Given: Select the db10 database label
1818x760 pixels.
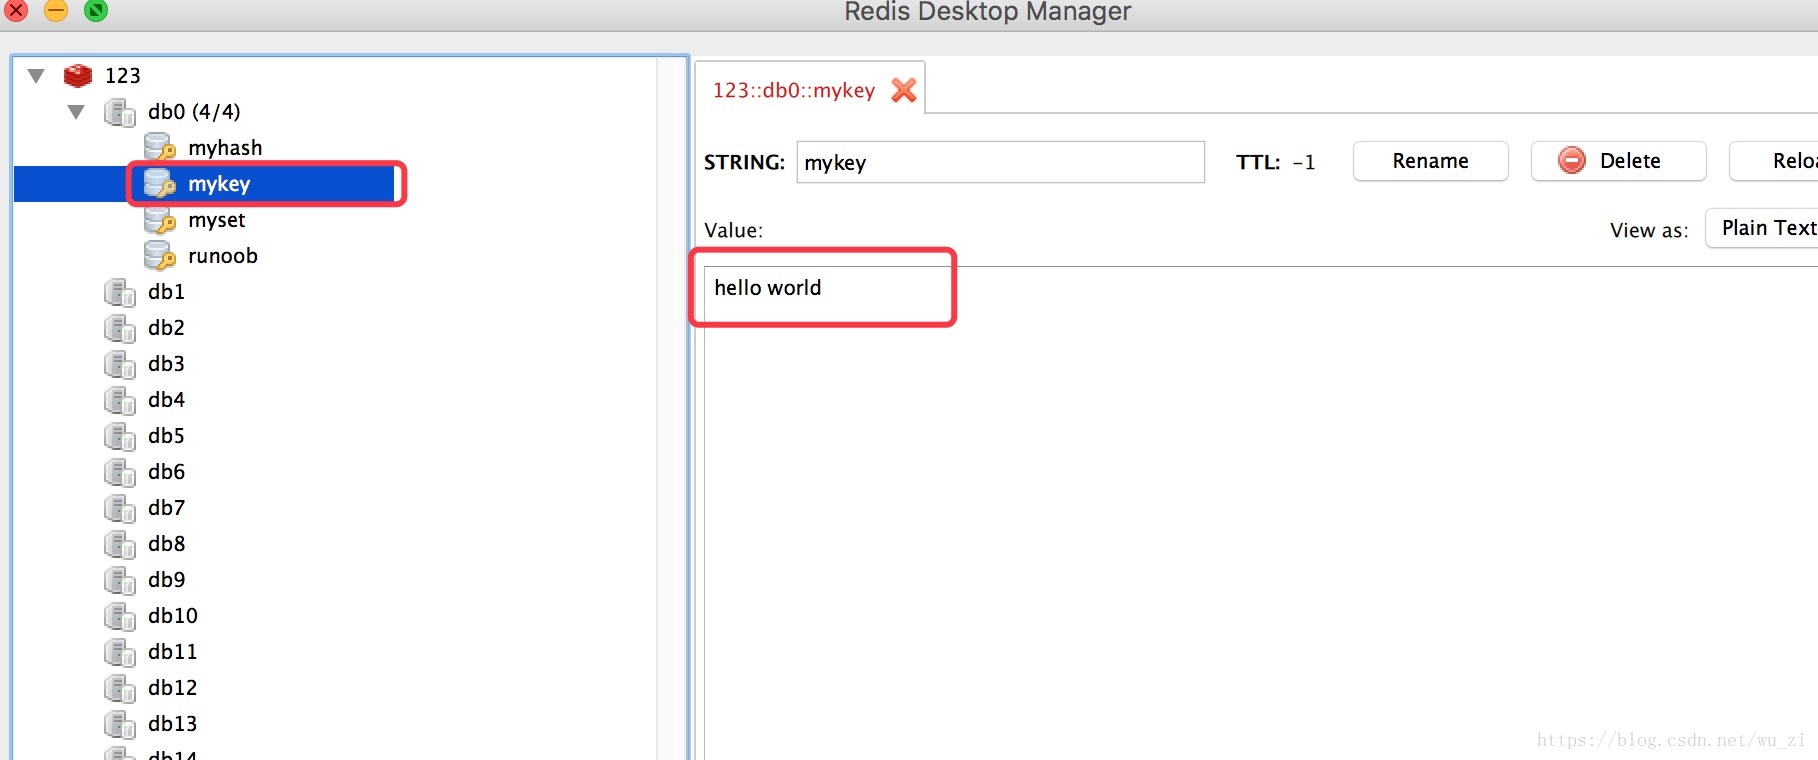Looking at the screenshot, I should tap(173, 616).
